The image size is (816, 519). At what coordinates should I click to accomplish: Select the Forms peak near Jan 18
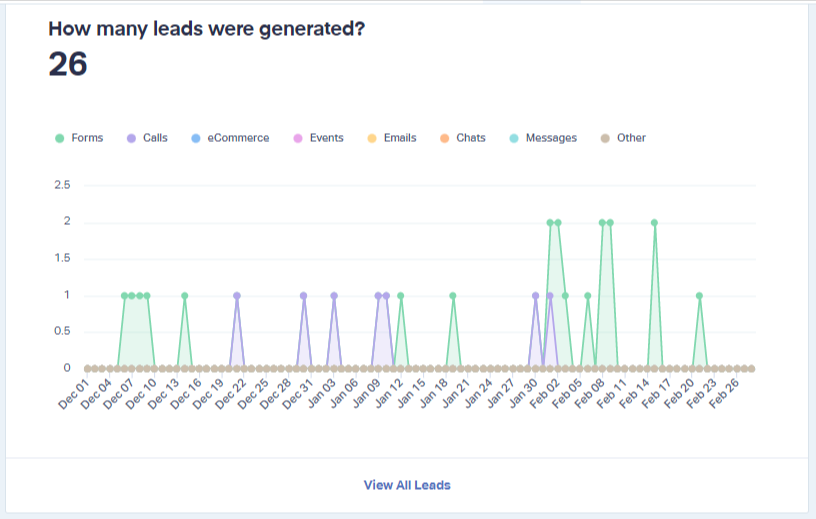pos(453,295)
